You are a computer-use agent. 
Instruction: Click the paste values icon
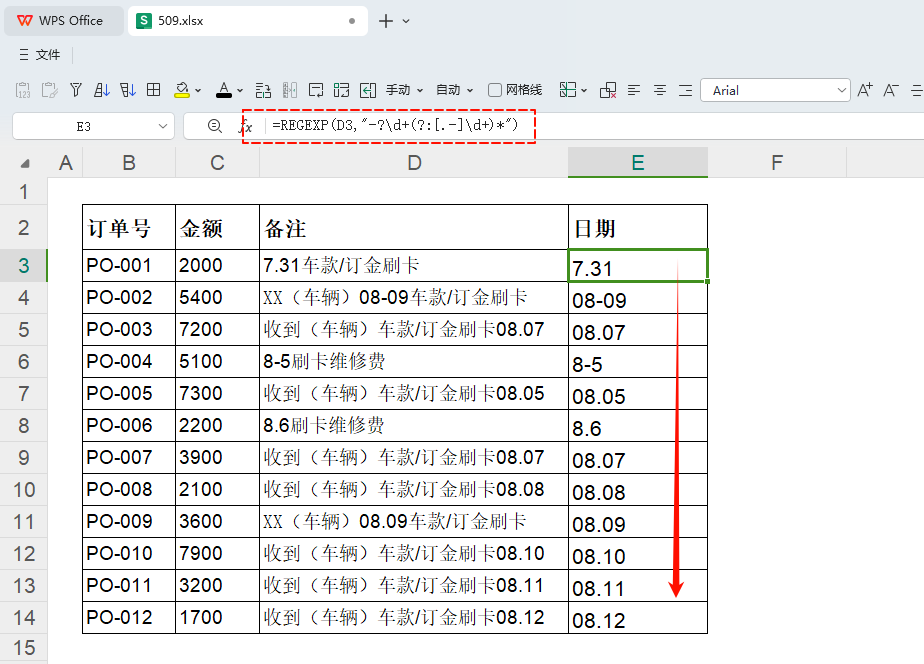point(23,90)
